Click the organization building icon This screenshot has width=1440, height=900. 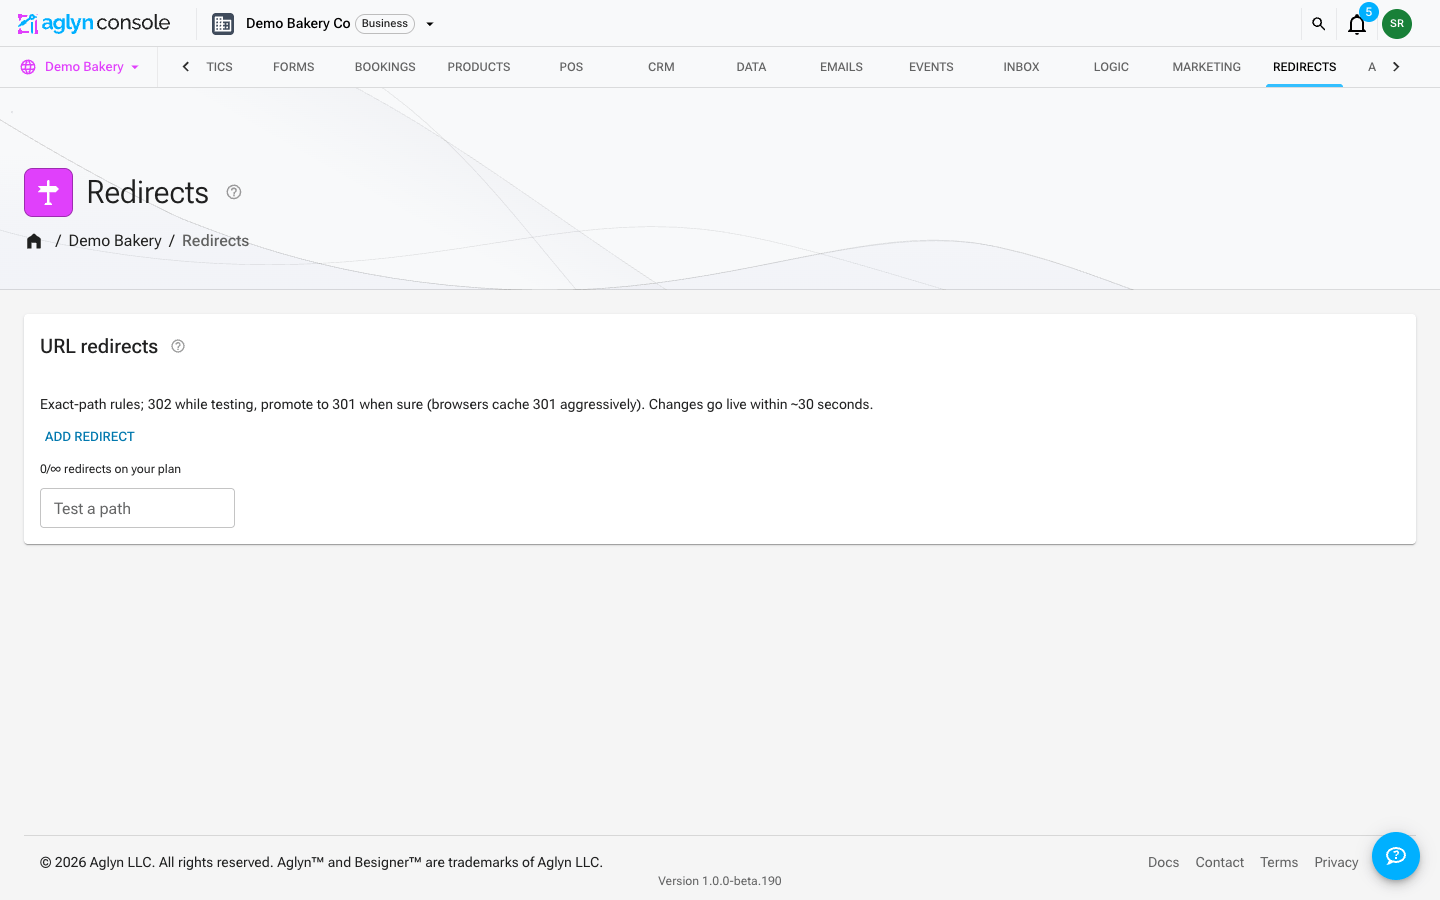point(223,23)
